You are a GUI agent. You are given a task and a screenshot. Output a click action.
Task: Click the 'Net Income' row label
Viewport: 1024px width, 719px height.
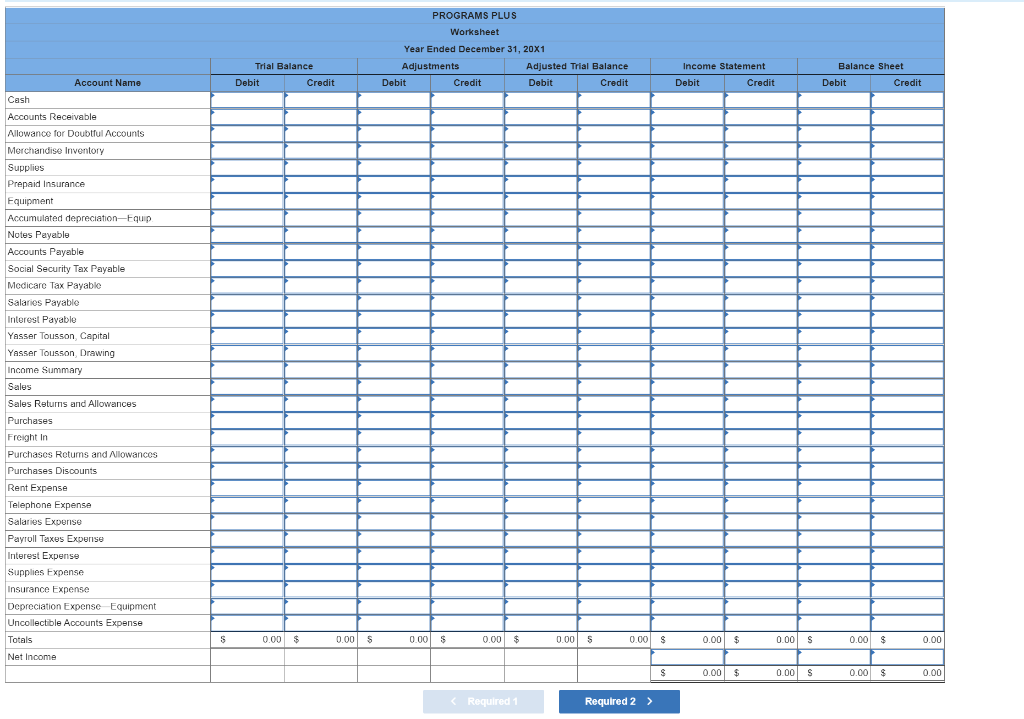(x=32, y=657)
